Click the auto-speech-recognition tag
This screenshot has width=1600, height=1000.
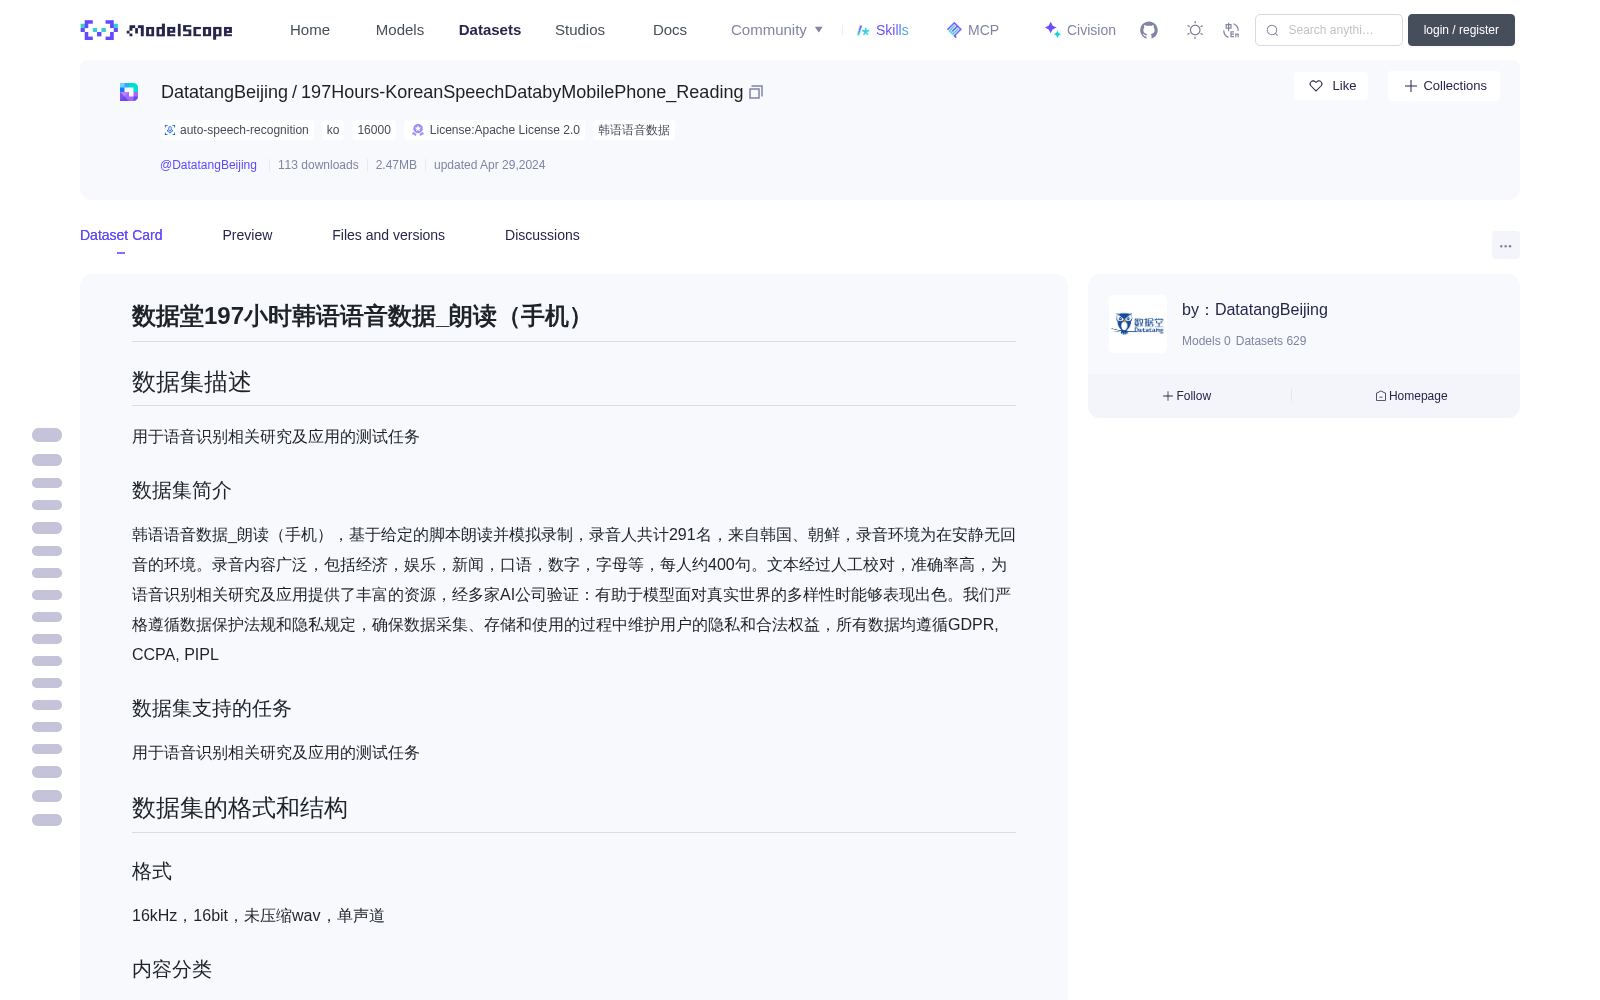tap(237, 130)
